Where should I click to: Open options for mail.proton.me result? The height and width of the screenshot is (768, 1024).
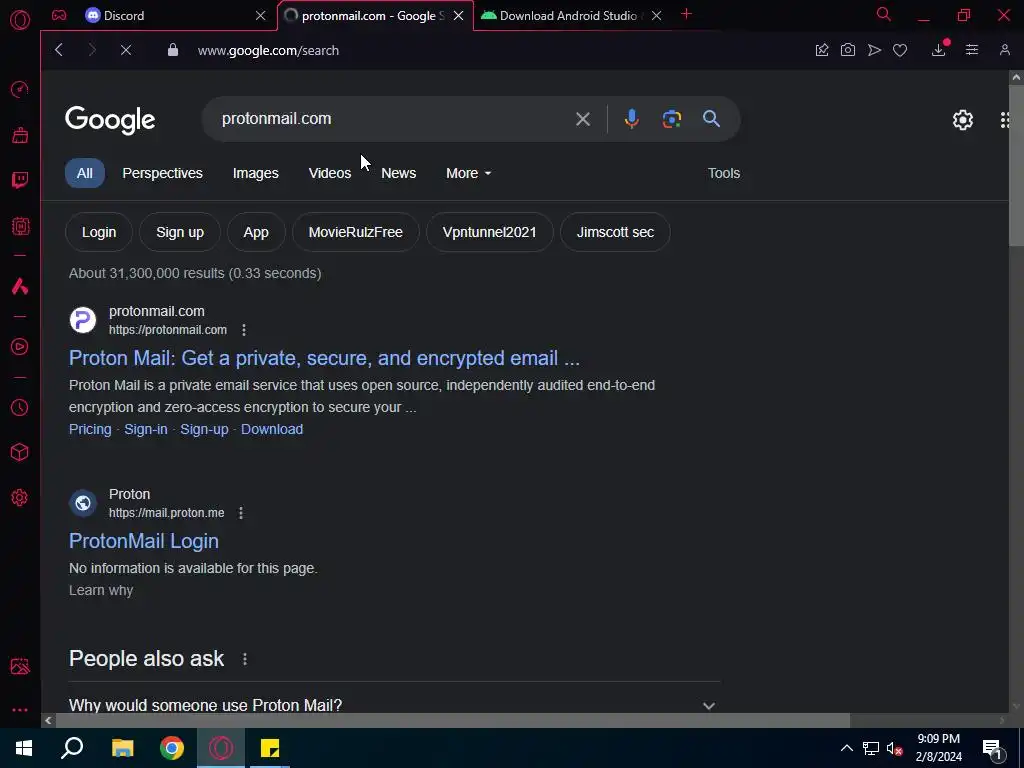click(x=241, y=513)
